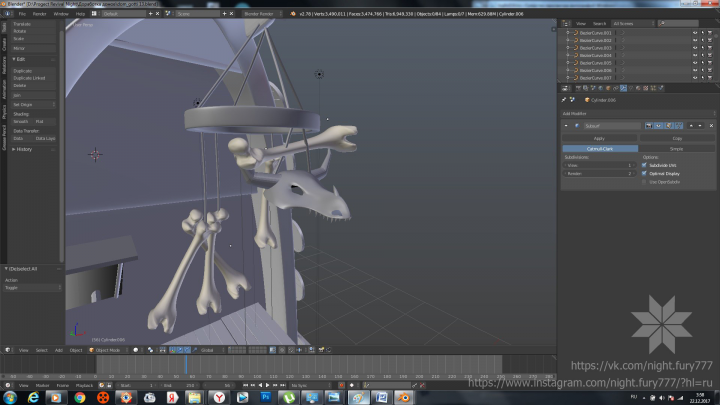Open the world properties tab icon
The height and width of the screenshot is (405, 720).
(601, 88)
